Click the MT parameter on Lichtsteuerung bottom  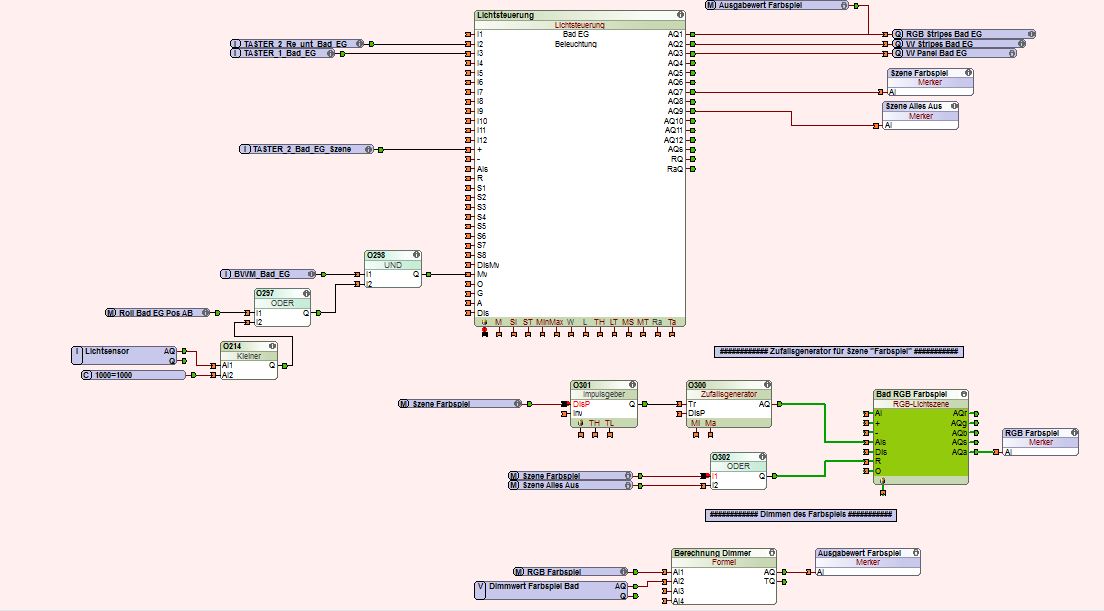(643, 322)
